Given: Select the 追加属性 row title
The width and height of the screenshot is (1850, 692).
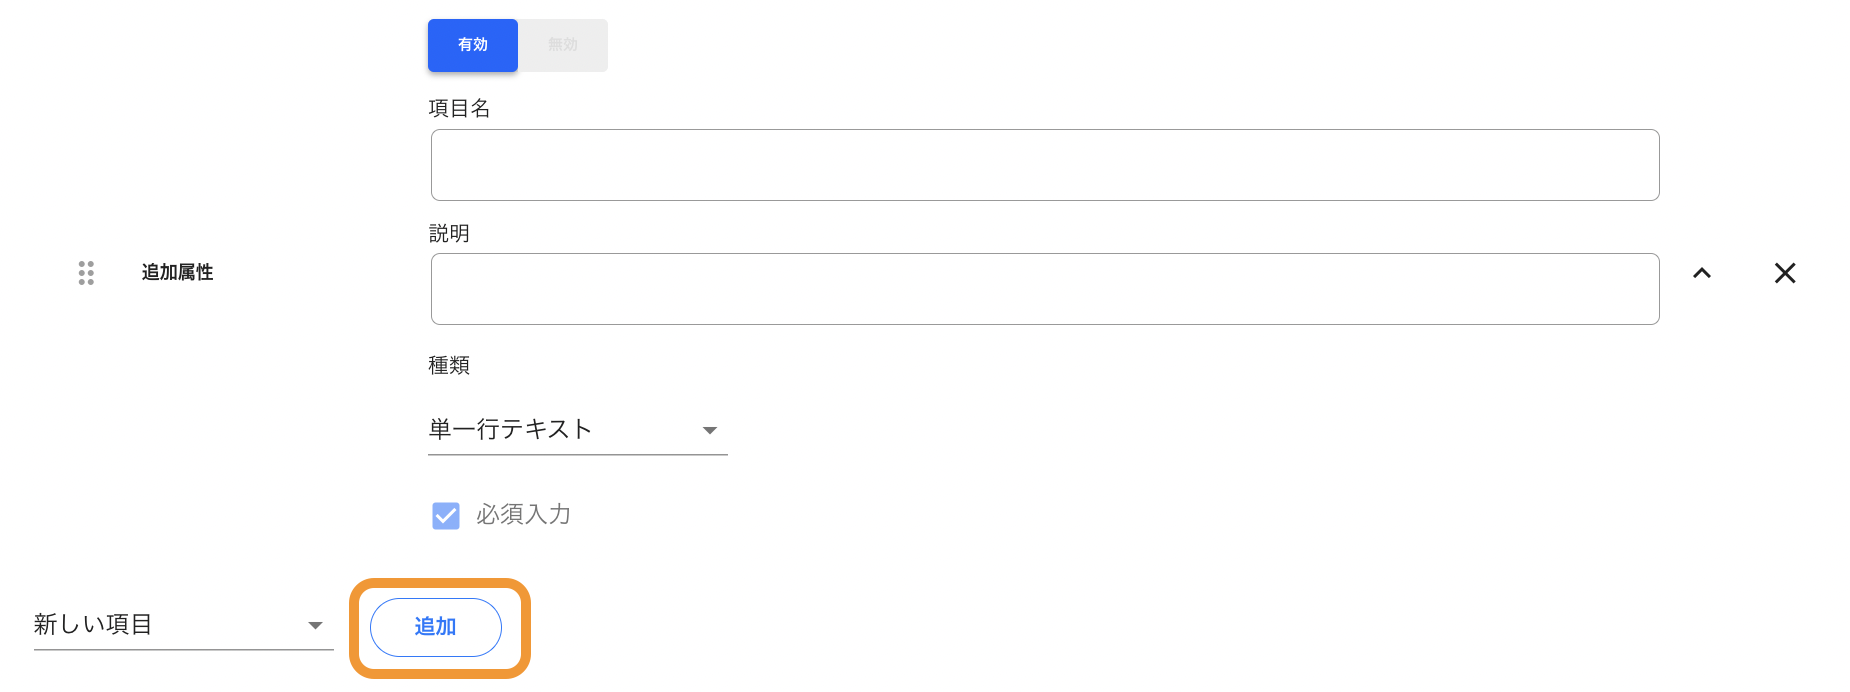Looking at the screenshot, I should (177, 272).
